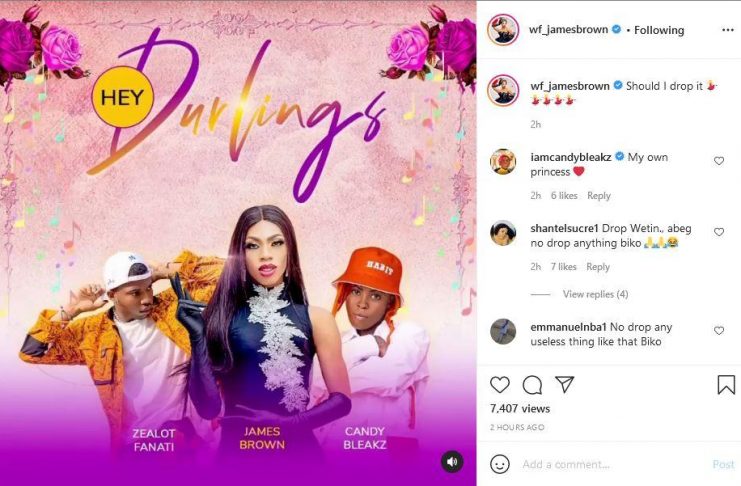Reply to shantelsucre1's comment
The image size is (741, 486).
pos(598,267)
